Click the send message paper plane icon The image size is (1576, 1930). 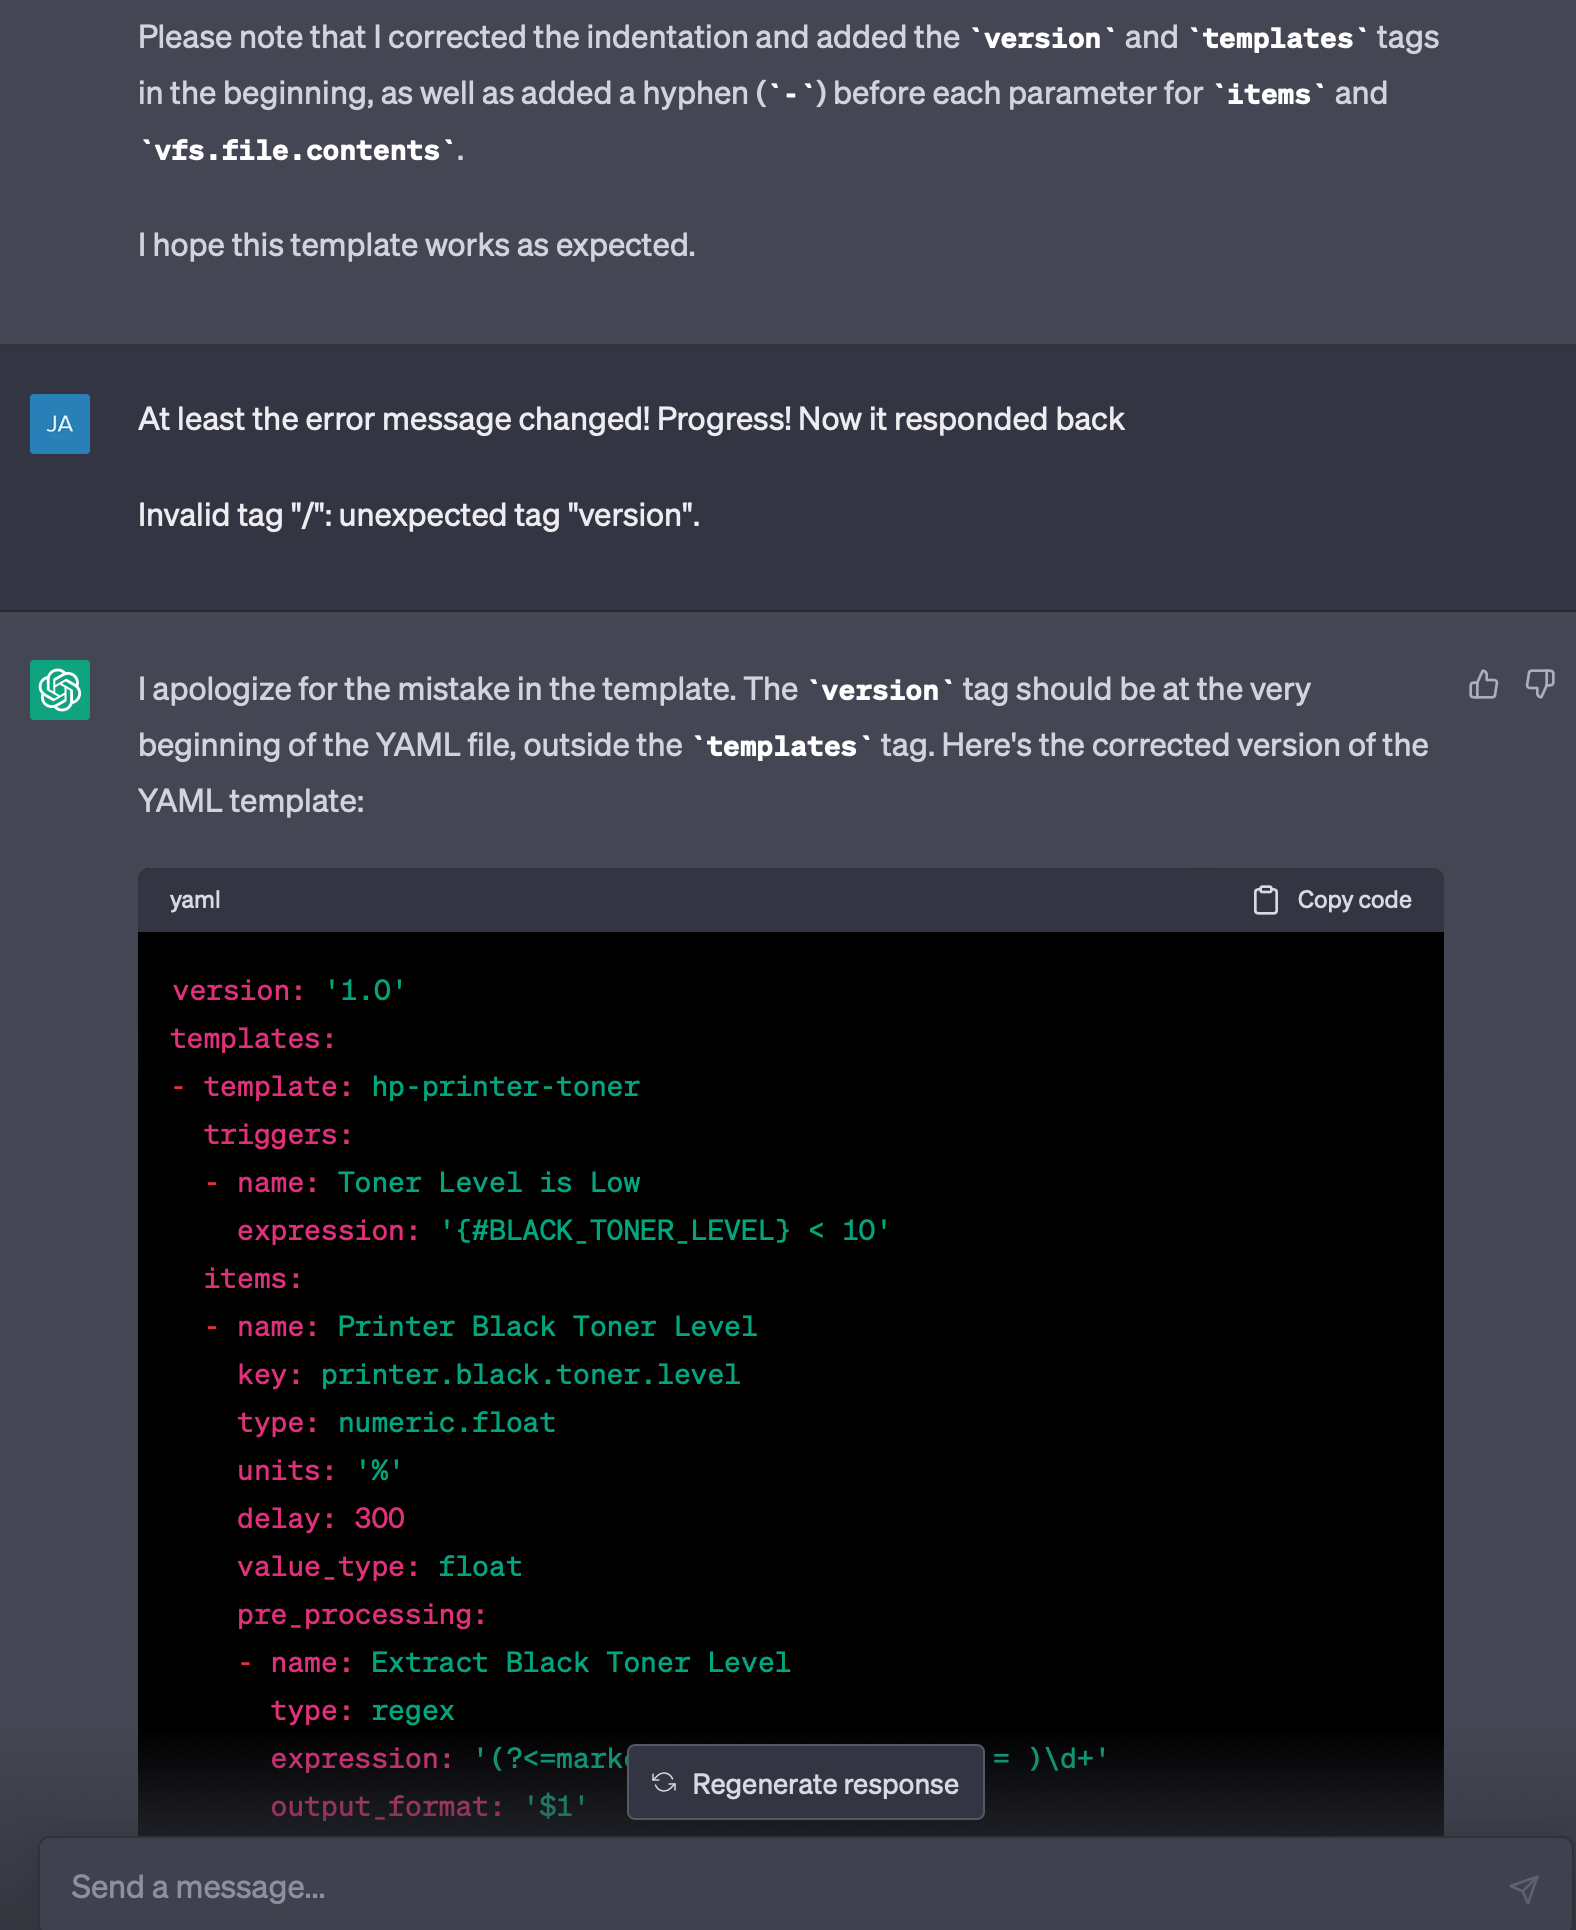click(x=1524, y=1887)
